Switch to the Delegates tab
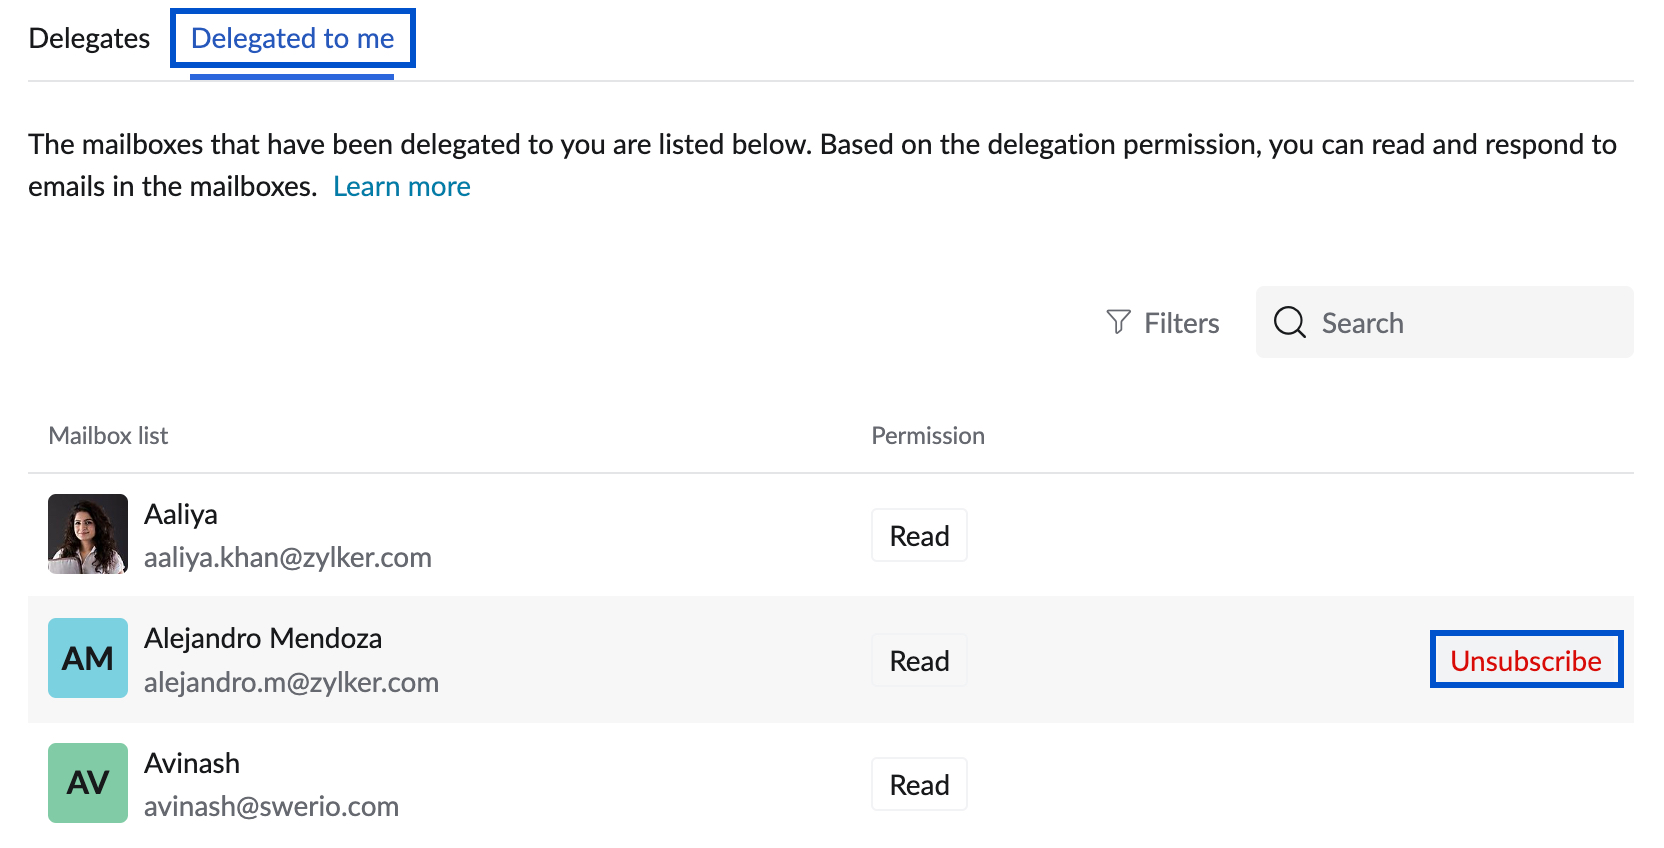 (x=89, y=38)
